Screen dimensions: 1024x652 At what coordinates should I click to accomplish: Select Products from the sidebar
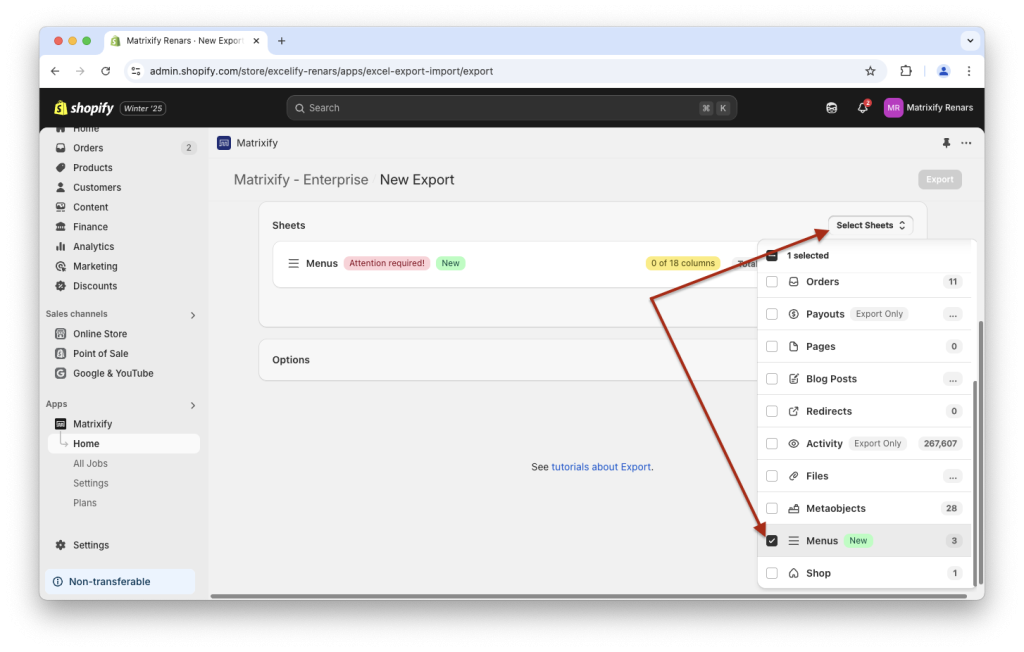point(92,167)
